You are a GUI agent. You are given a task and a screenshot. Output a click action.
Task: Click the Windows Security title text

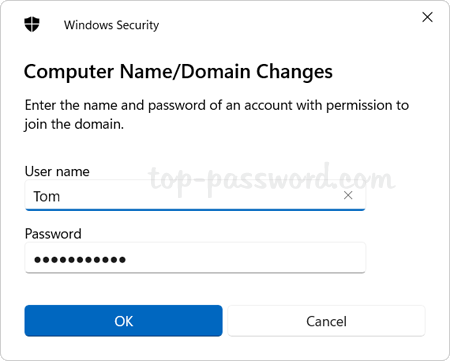coord(111,25)
